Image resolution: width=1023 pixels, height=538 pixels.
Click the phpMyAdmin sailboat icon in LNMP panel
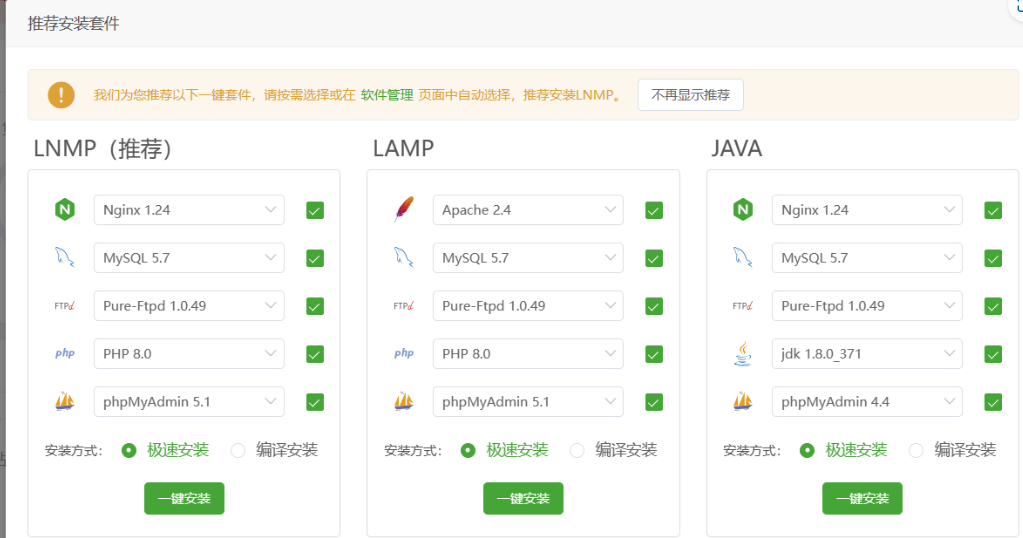click(65, 401)
